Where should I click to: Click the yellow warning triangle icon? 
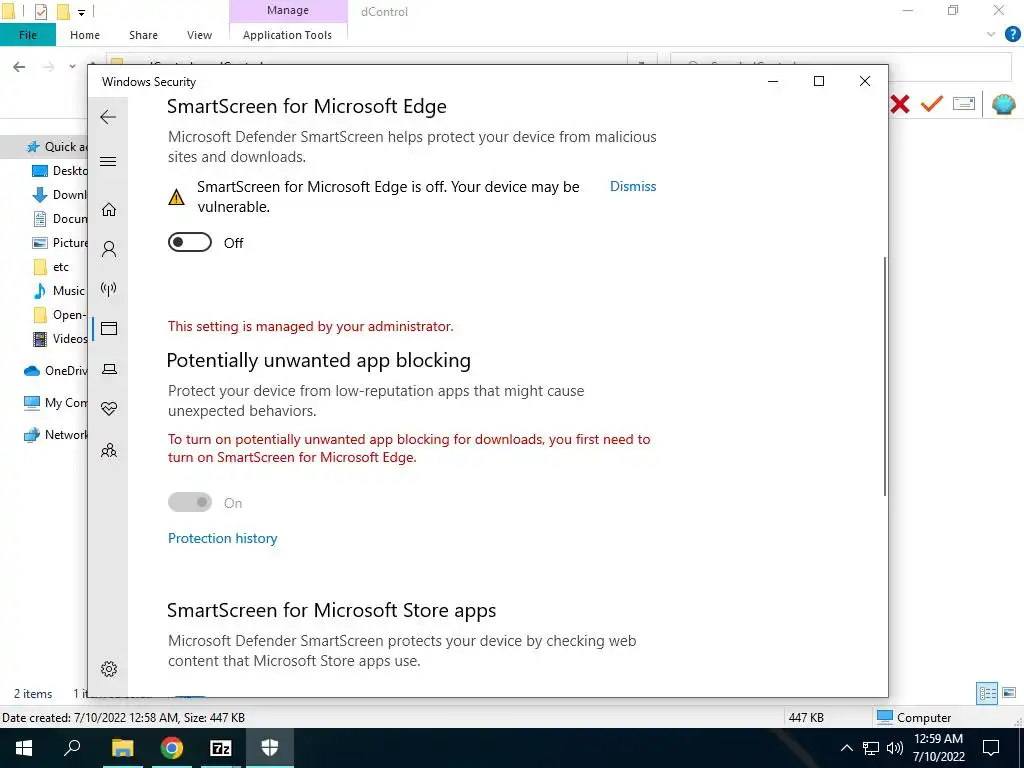(x=176, y=197)
